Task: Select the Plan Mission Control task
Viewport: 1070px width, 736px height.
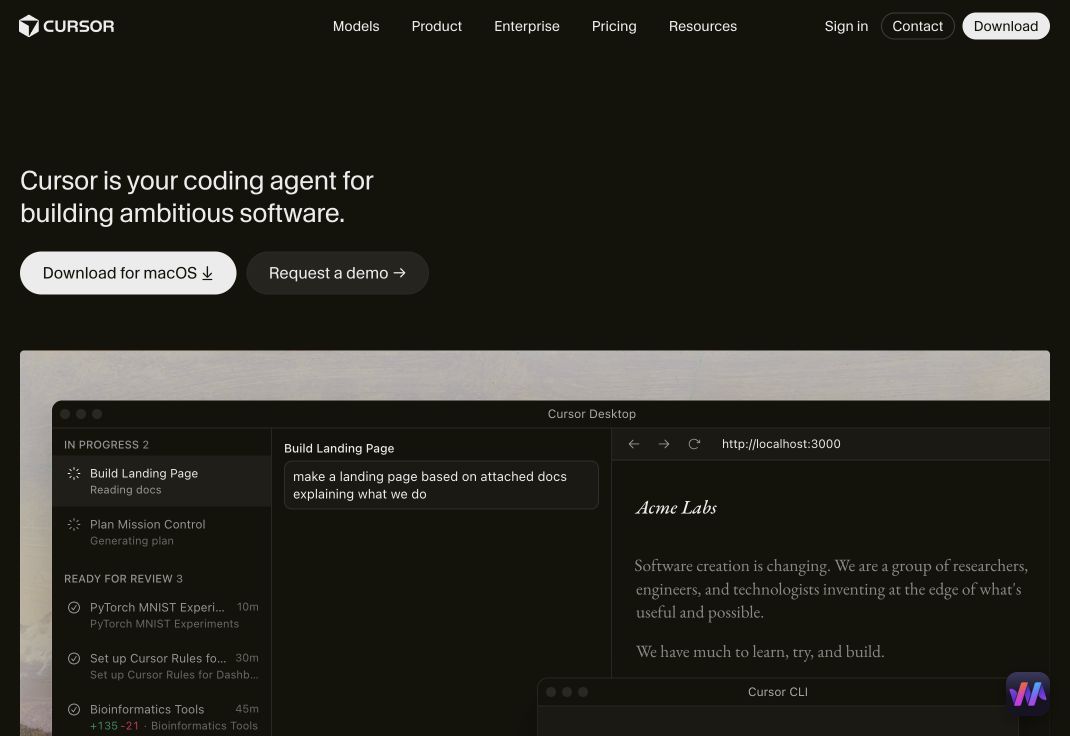Action: (x=162, y=532)
